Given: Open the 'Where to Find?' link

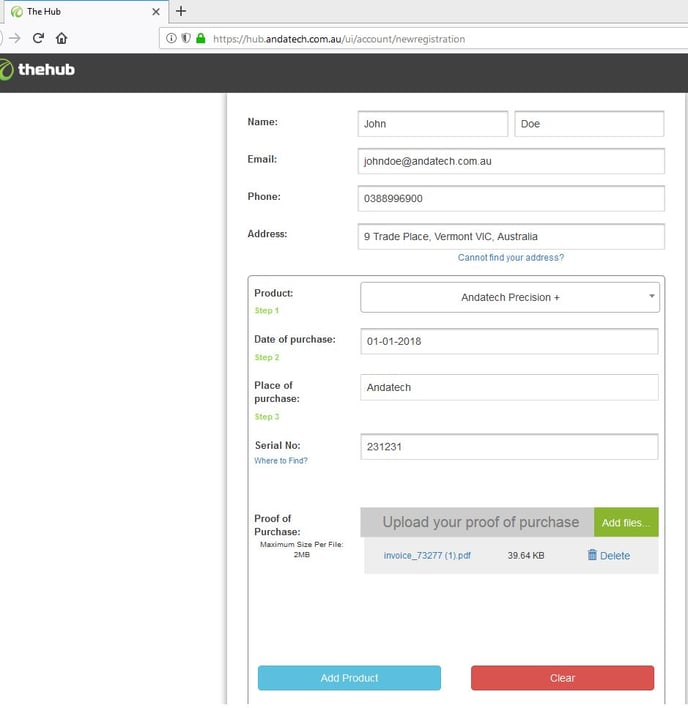Looking at the screenshot, I should tap(281, 461).
